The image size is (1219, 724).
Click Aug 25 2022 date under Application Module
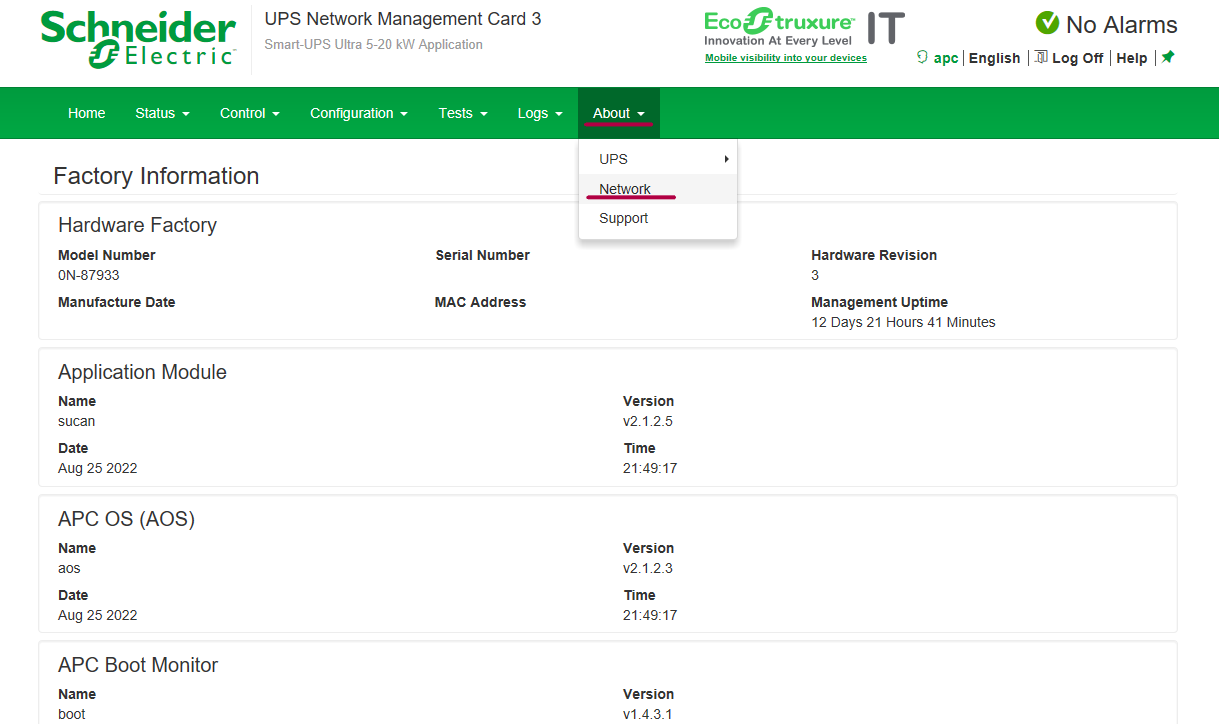point(98,468)
